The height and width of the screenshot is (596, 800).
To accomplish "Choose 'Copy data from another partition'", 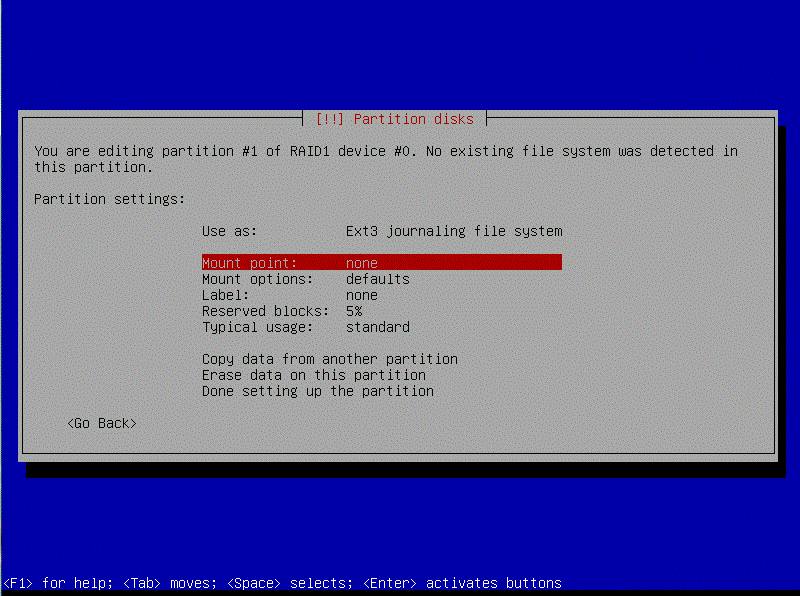I will (330, 359).
